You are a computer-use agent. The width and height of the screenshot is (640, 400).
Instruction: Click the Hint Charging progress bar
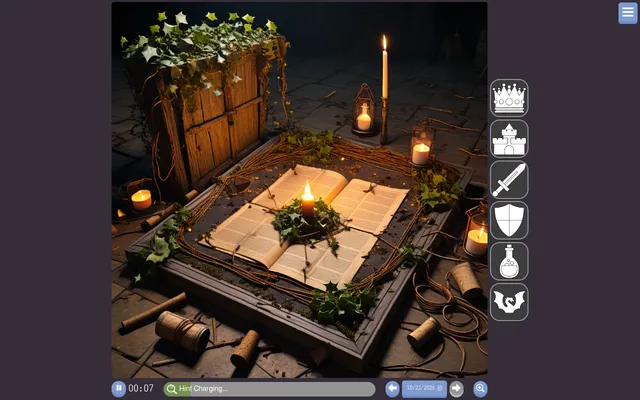pyautogui.click(x=269, y=389)
